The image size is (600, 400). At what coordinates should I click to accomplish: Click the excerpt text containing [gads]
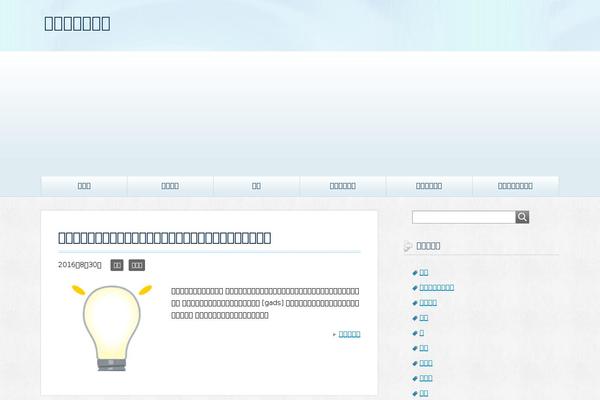coord(265,303)
